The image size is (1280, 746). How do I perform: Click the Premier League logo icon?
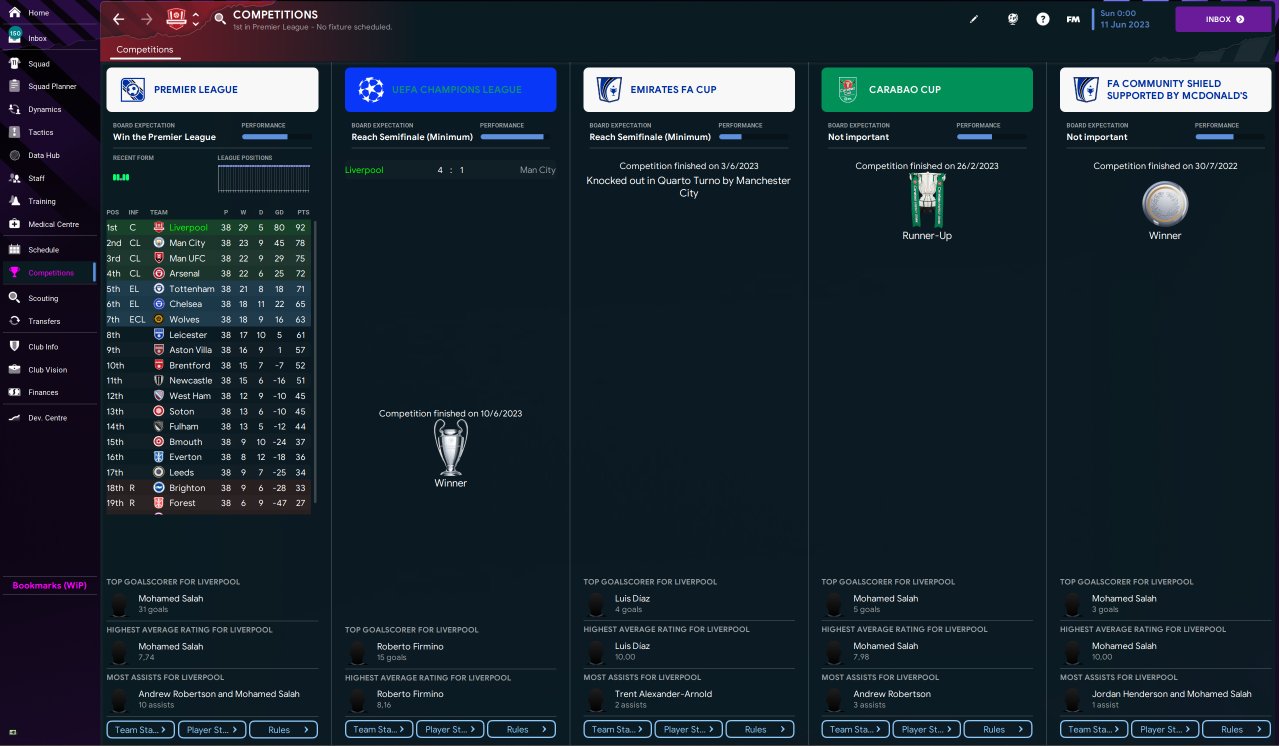(133, 90)
